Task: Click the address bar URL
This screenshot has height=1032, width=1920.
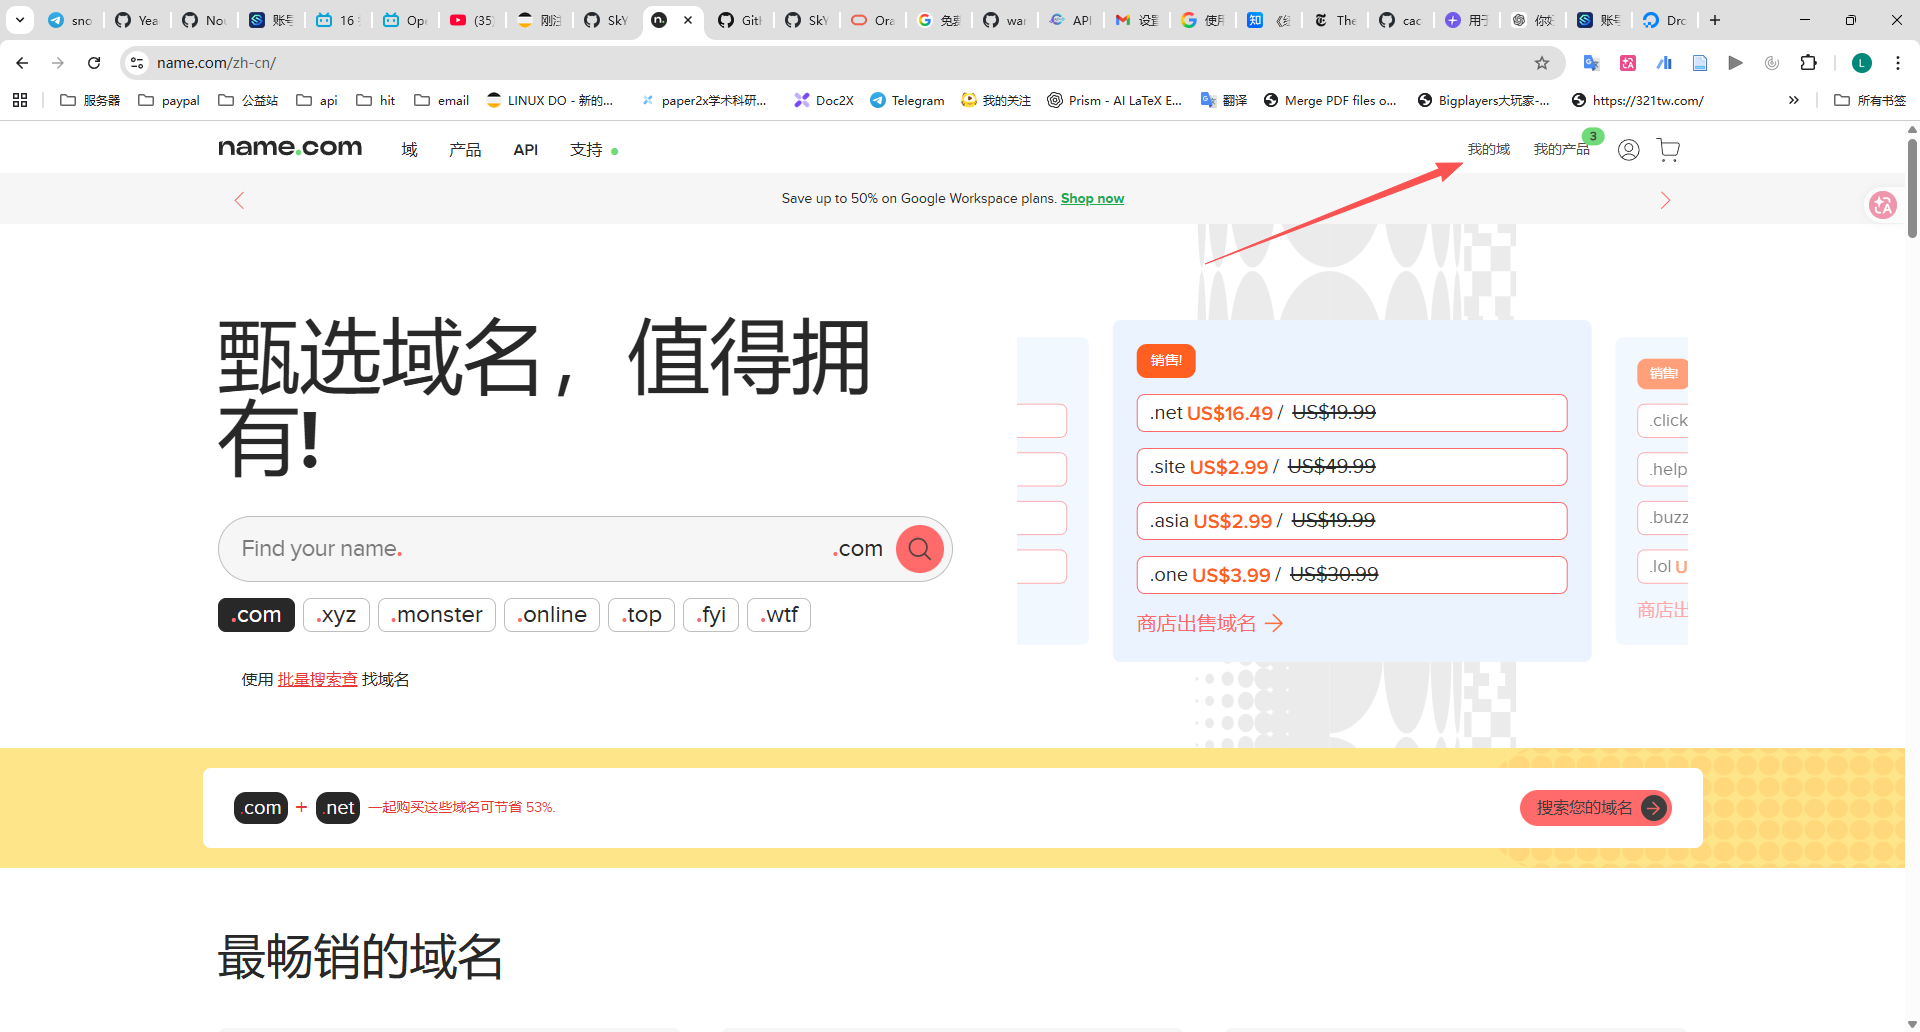Action: point(216,63)
